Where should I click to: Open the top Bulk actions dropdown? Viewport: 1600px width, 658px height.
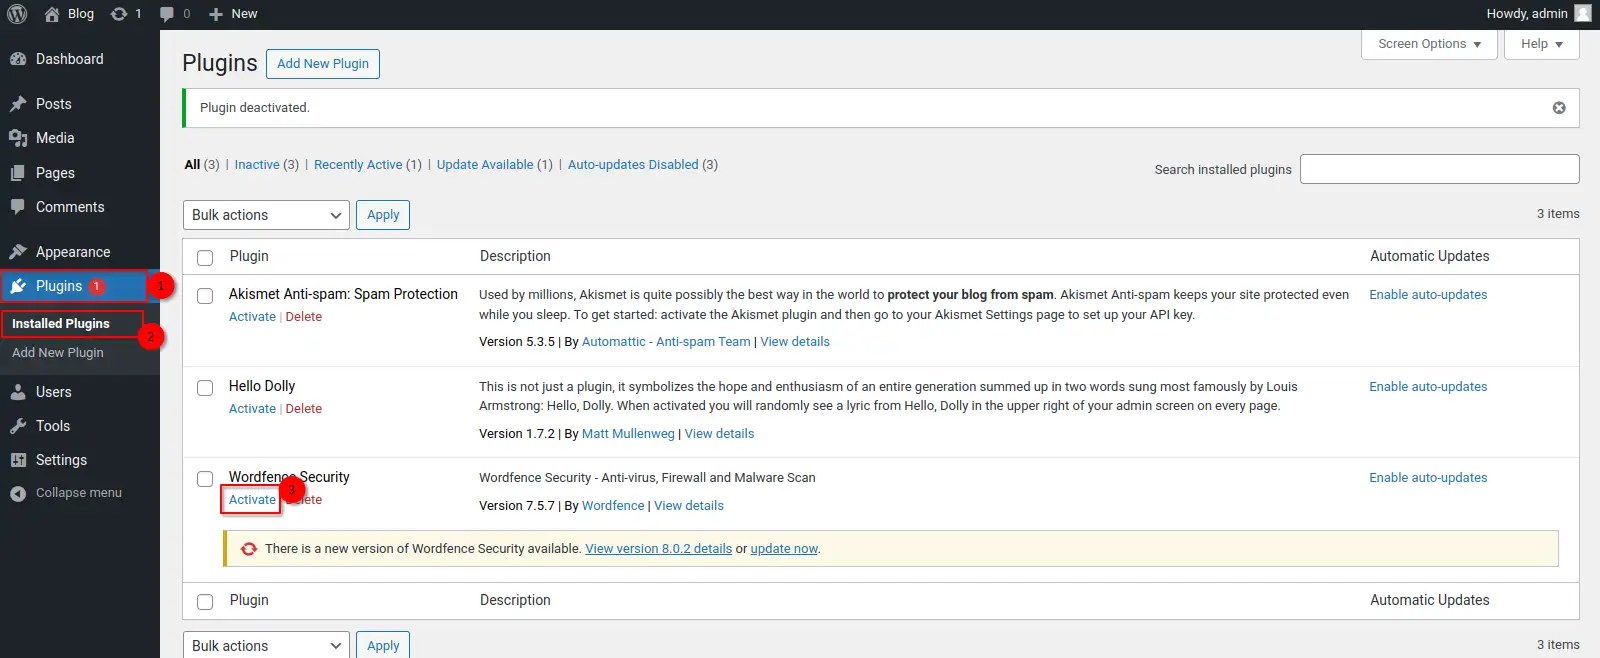pos(266,215)
